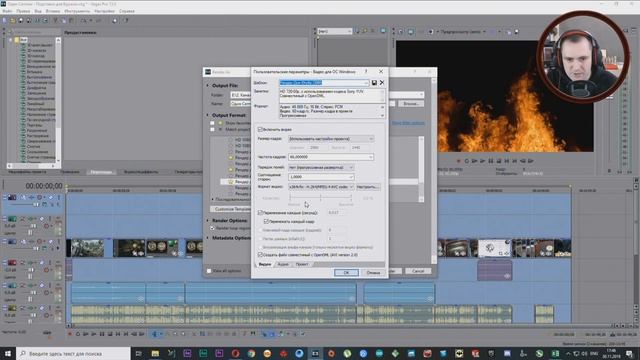Image resolution: width=640 pixels, height=360 pixels.
Task: Click Stop in the timeline transport bar
Action: coord(110,334)
